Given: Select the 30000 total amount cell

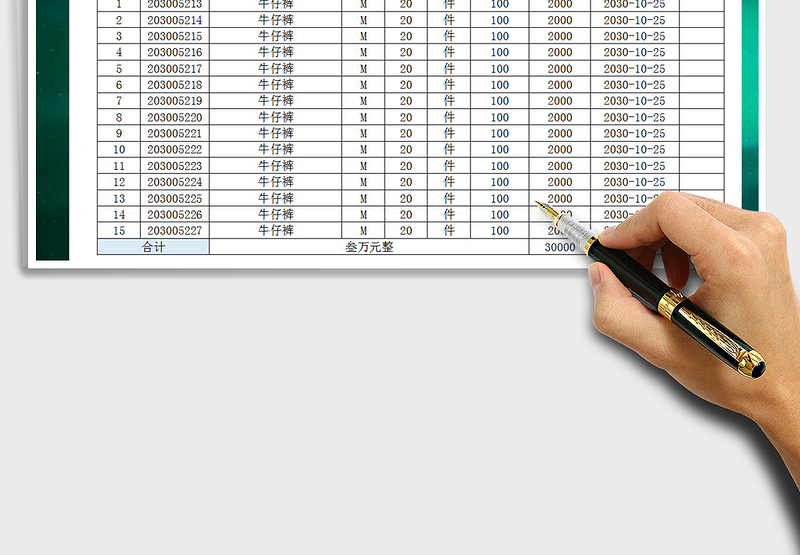Looking at the screenshot, I should pyautogui.click(x=560, y=247).
